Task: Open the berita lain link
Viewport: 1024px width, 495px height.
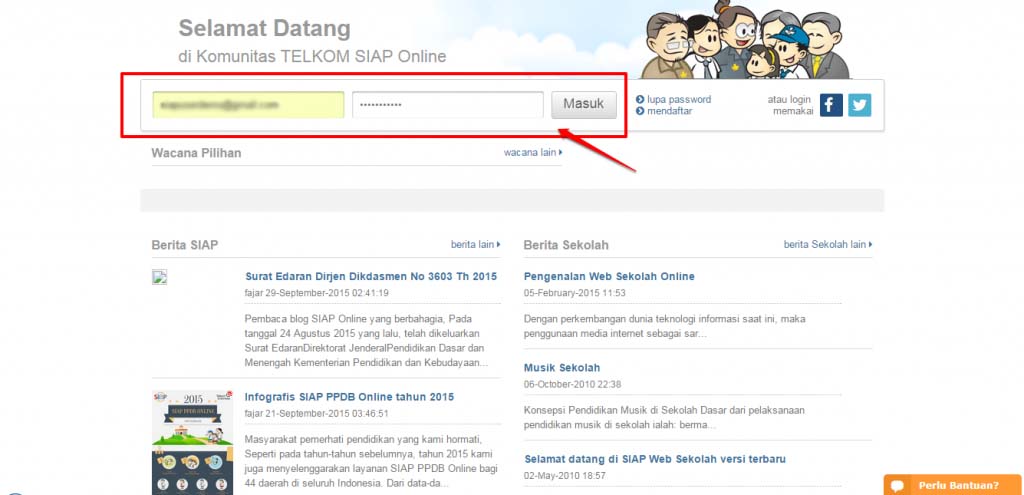Action: [x=475, y=244]
